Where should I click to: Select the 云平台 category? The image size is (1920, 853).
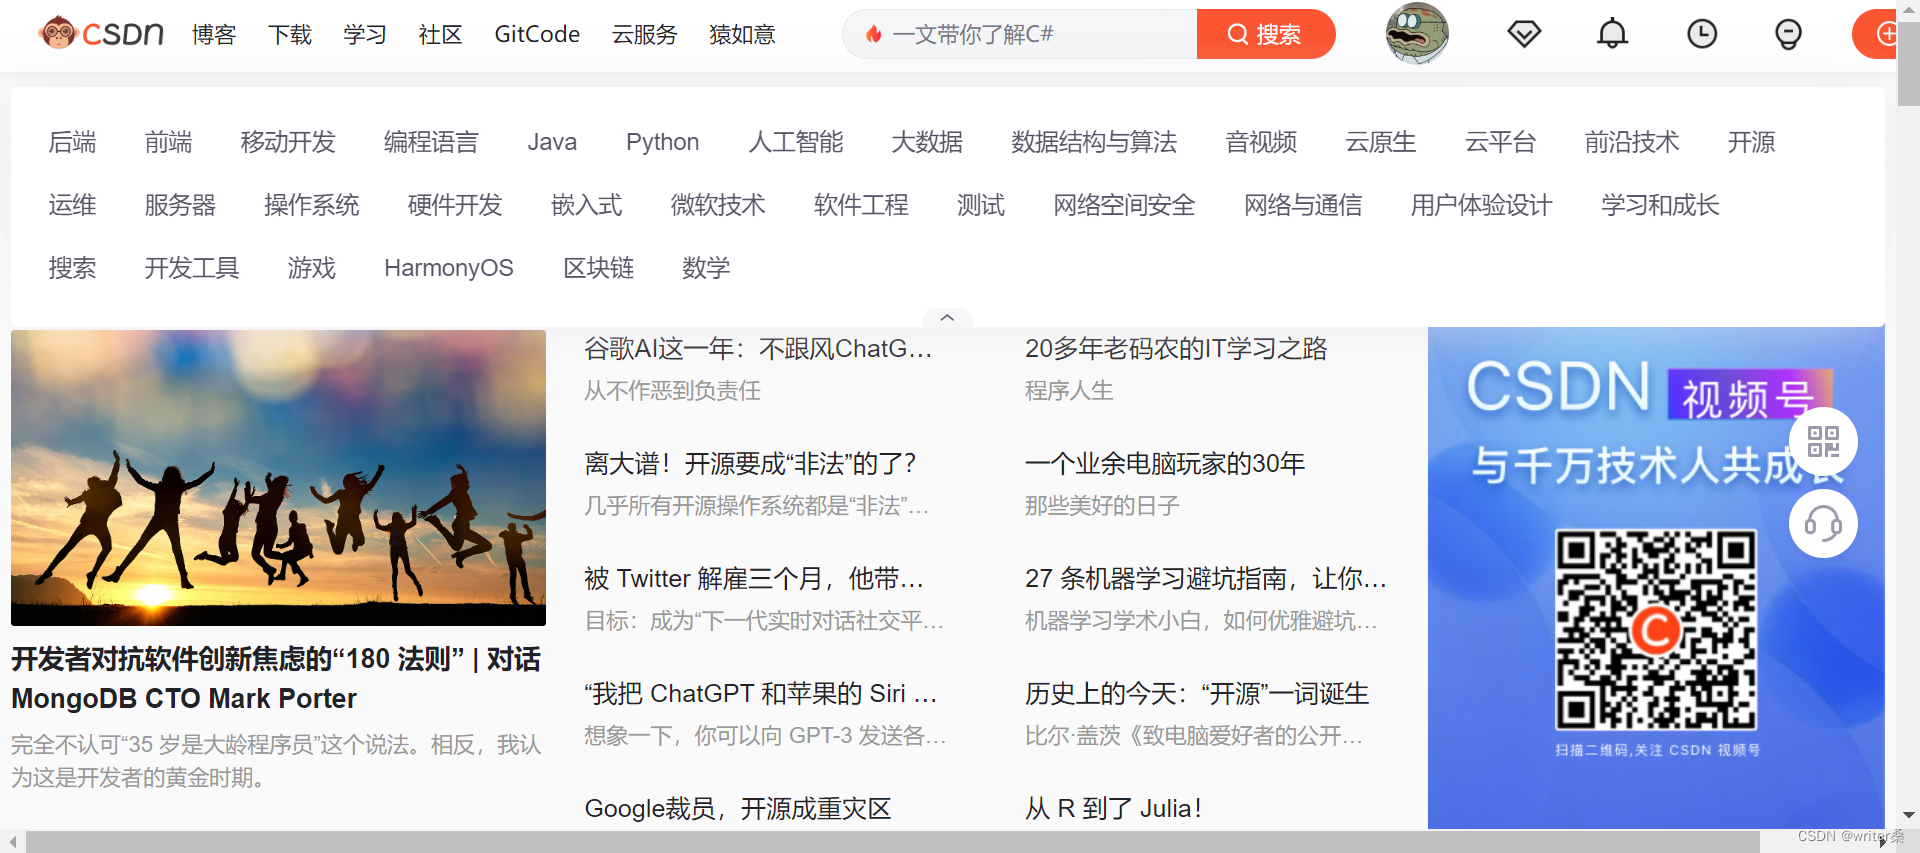[1500, 142]
